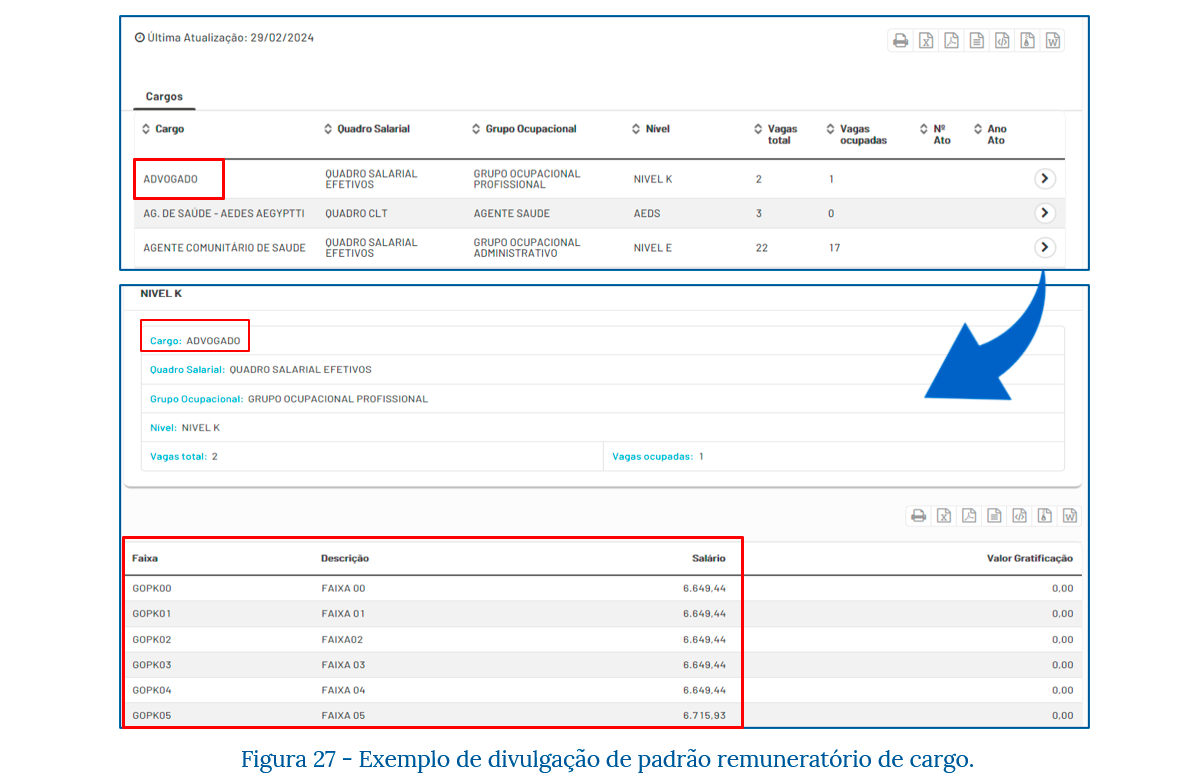Print the salary Faixa table
The width and height of the screenshot is (1202, 775).
pos(918,516)
